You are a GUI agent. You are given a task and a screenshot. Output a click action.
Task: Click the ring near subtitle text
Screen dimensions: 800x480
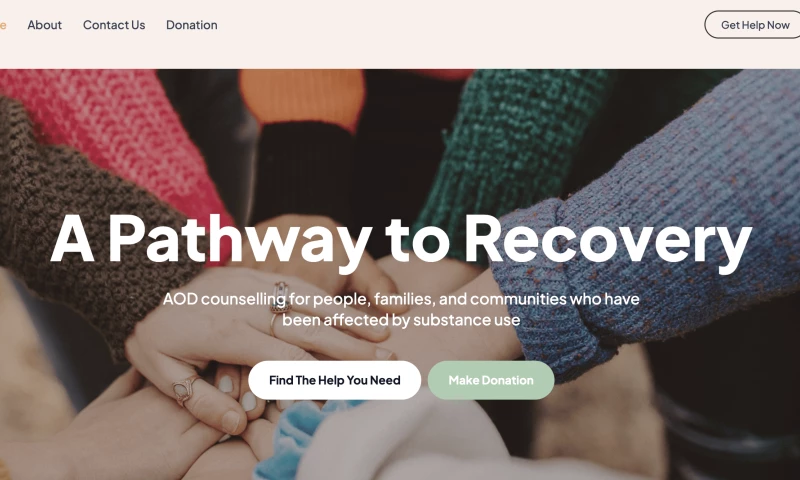(280, 297)
